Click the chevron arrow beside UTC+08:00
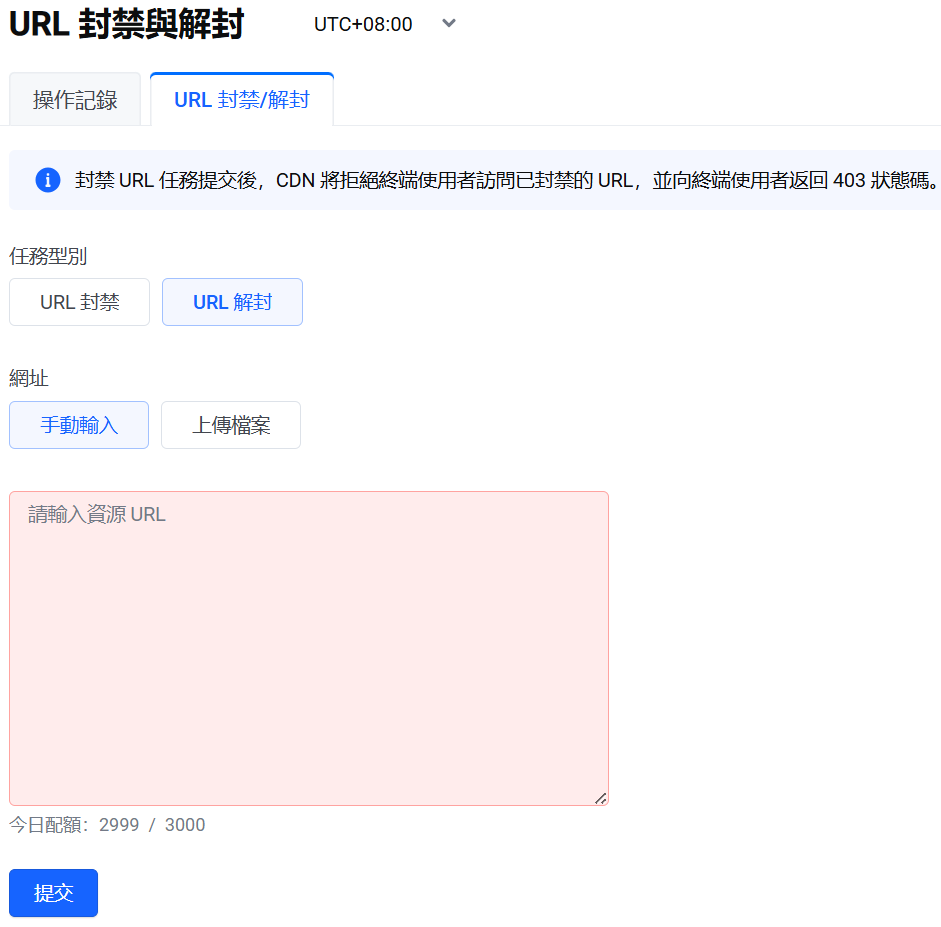This screenshot has height=927, width=941. 449,23
